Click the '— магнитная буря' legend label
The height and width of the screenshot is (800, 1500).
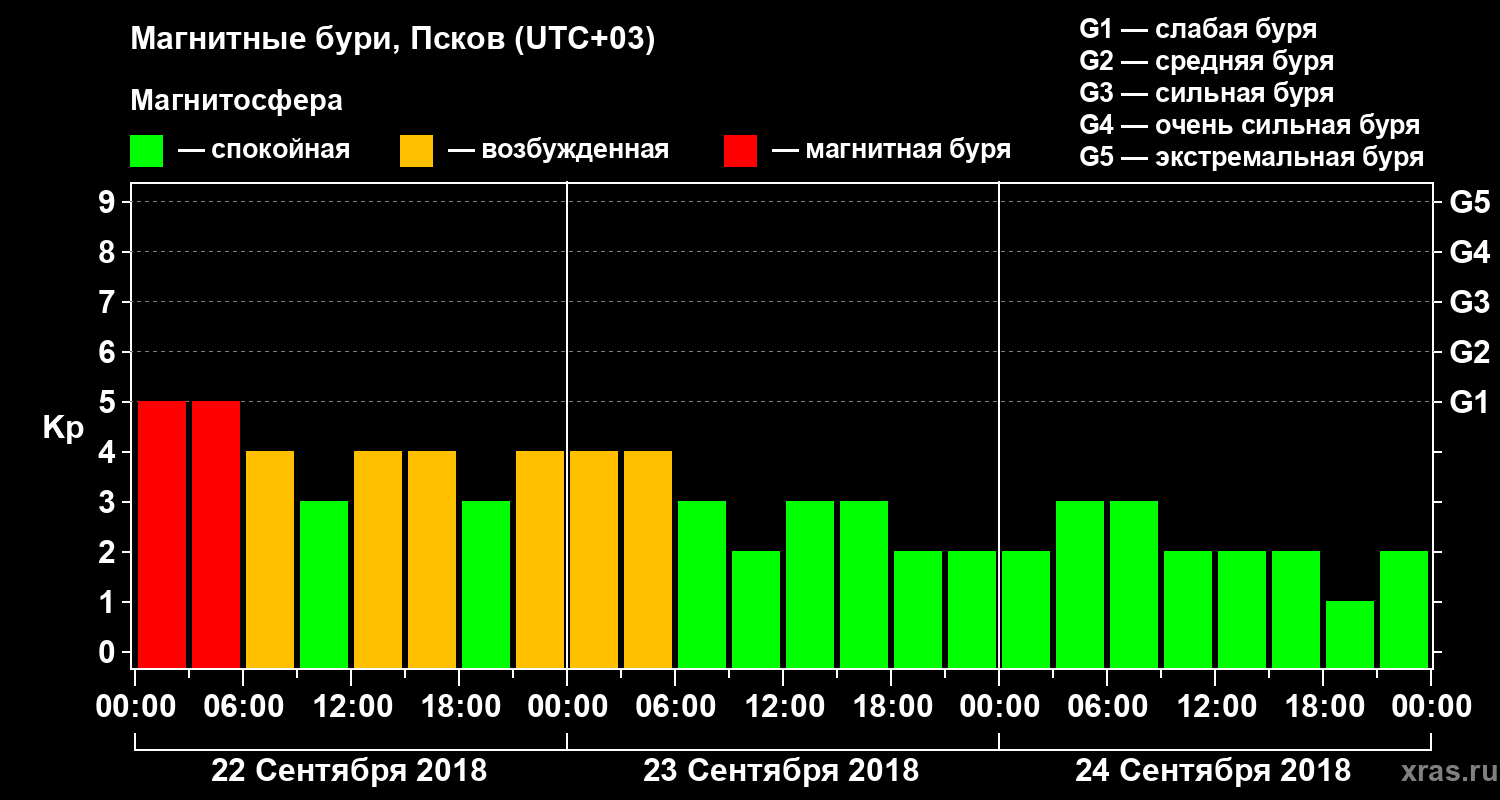pyautogui.click(x=891, y=150)
